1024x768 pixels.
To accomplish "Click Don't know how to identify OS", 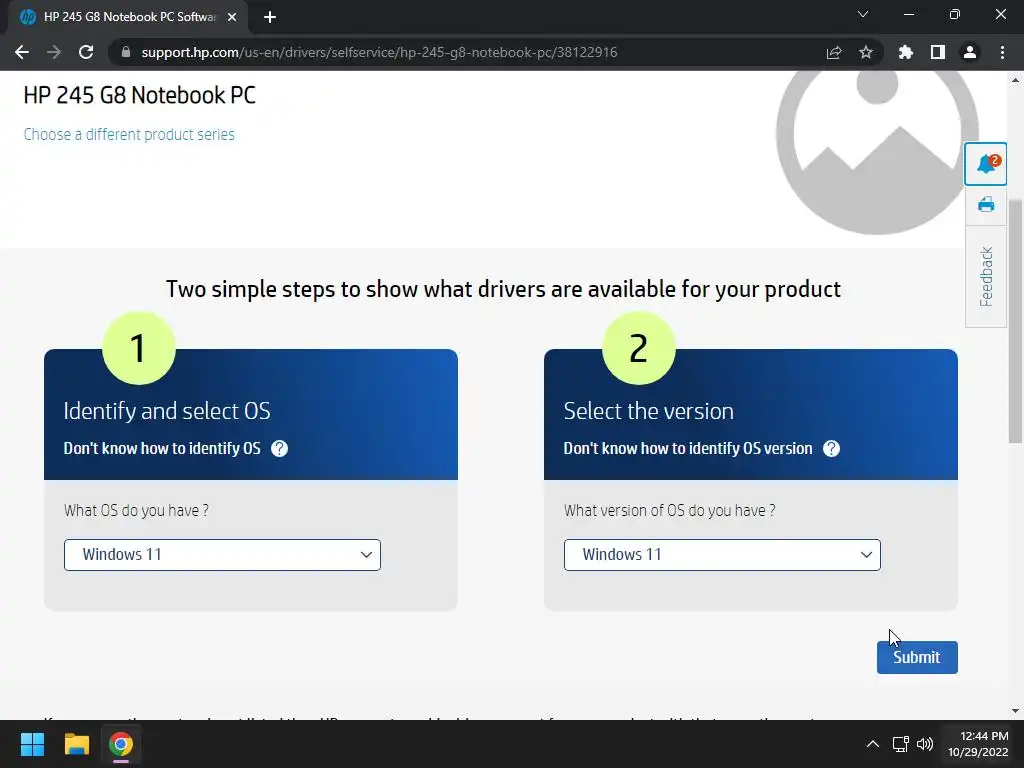I will point(162,449).
